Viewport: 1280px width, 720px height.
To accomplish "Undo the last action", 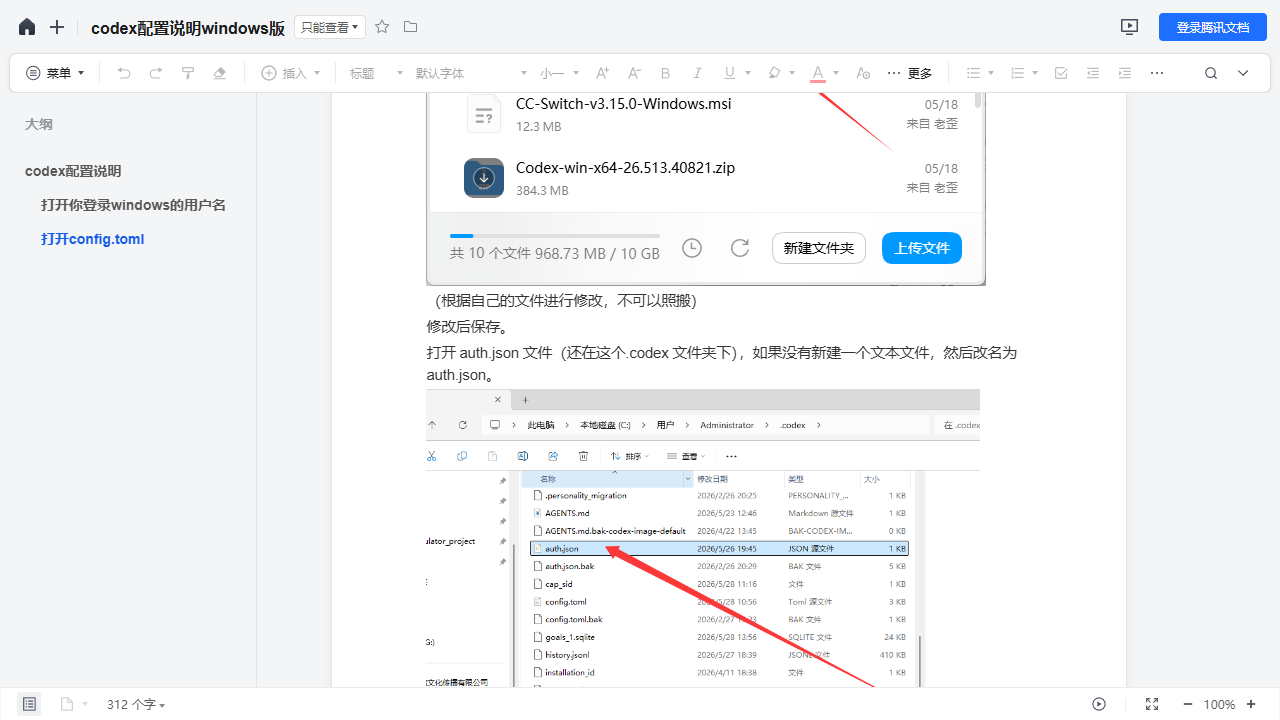I will 124,73.
